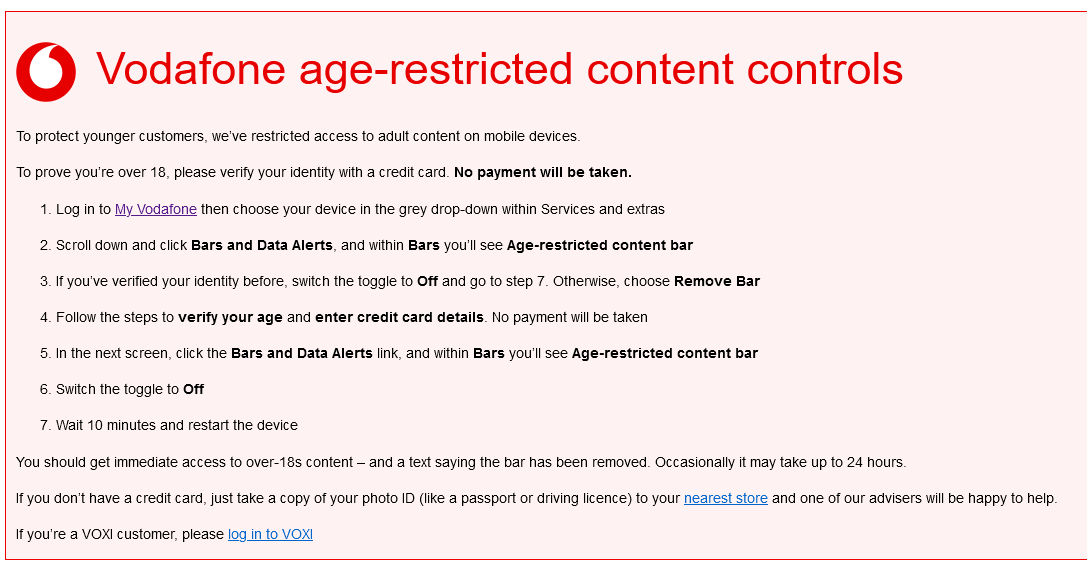
Task: Click the Vodafone age-restricted content controls heading
Action: pyautogui.click(x=499, y=69)
